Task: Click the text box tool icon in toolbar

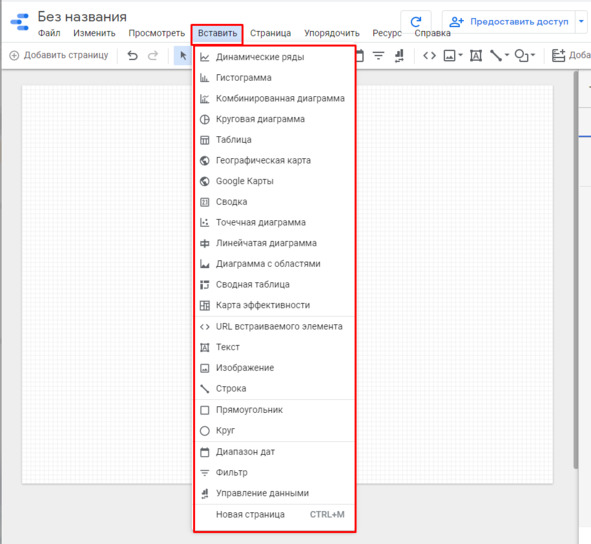Action: tap(476, 56)
